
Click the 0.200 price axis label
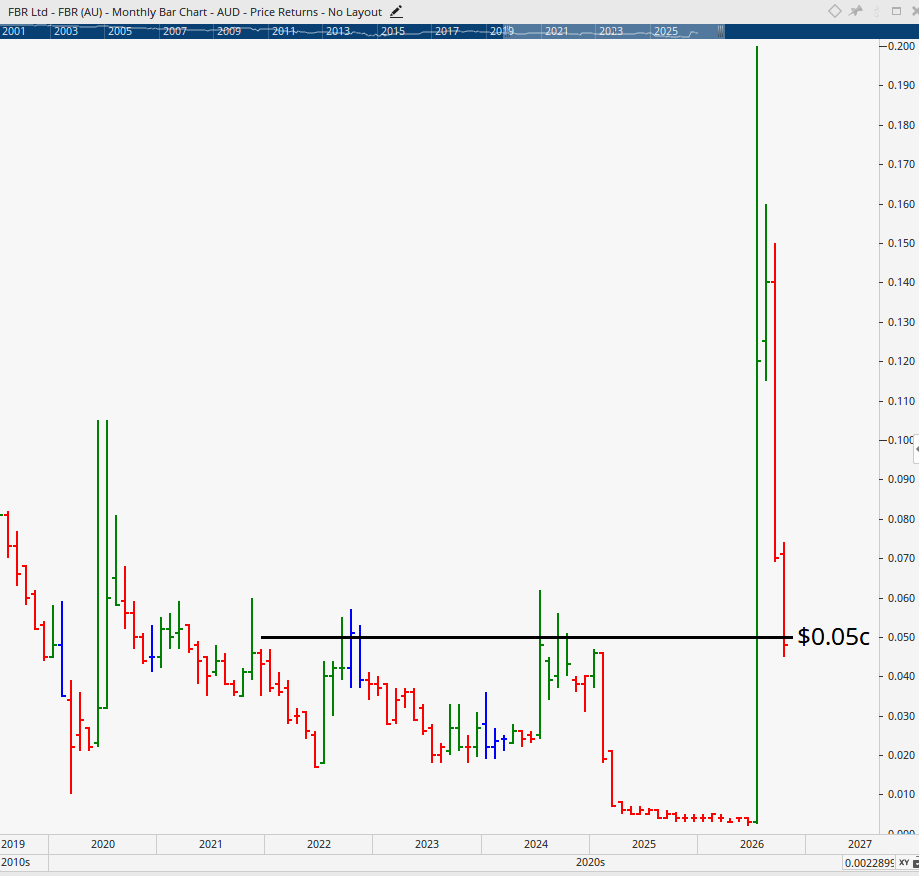901,46
